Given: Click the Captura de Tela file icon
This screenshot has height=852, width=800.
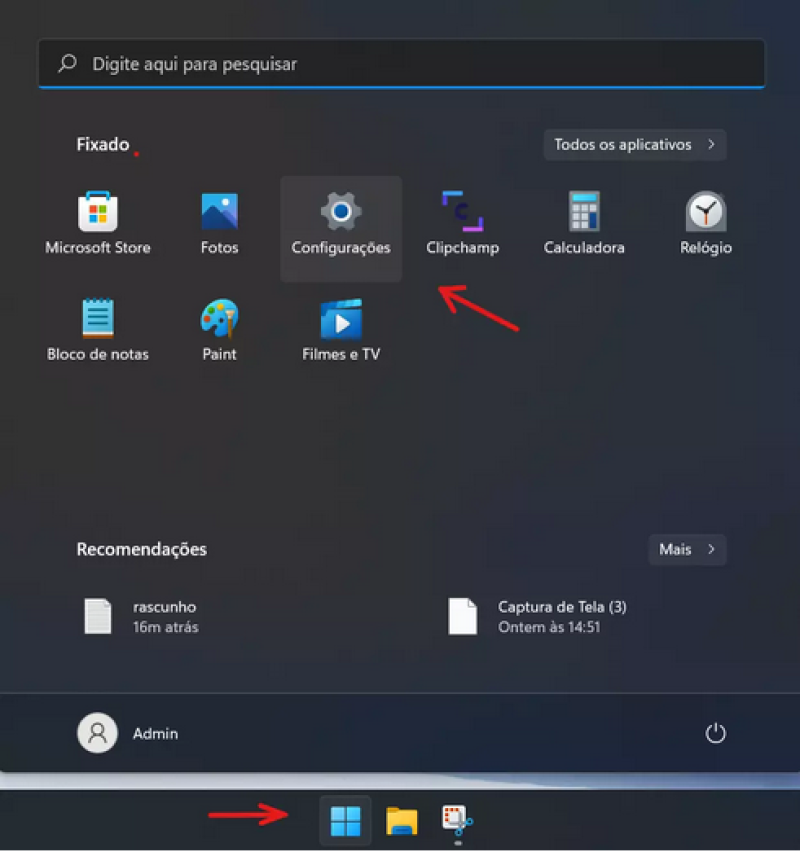Looking at the screenshot, I should pyautogui.click(x=462, y=616).
